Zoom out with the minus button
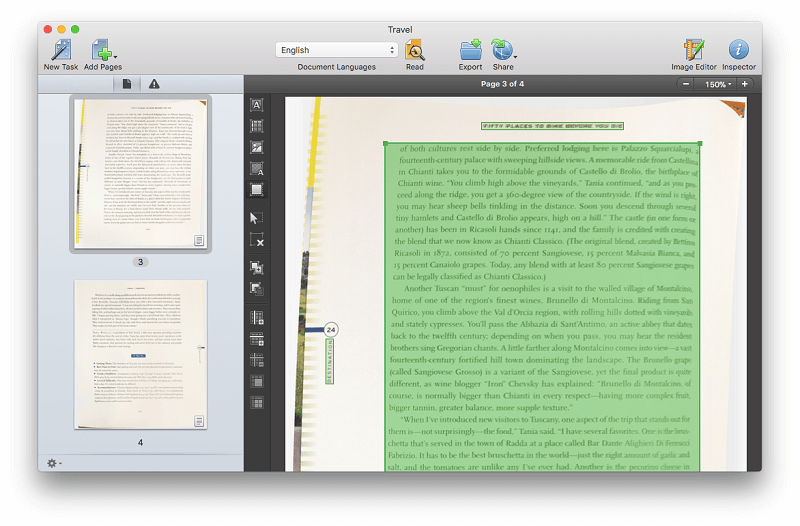 coord(686,84)
